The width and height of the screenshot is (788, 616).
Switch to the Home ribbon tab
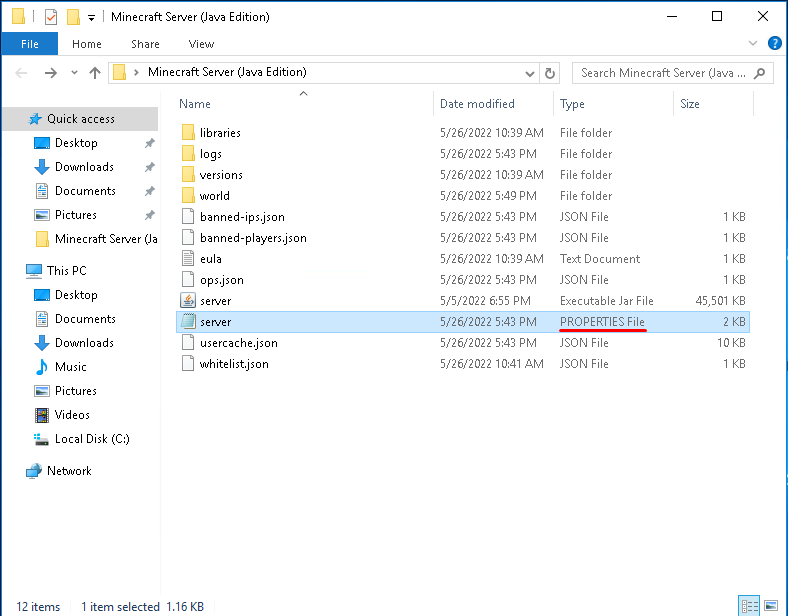pyautogui.click(x=86, y=44)
